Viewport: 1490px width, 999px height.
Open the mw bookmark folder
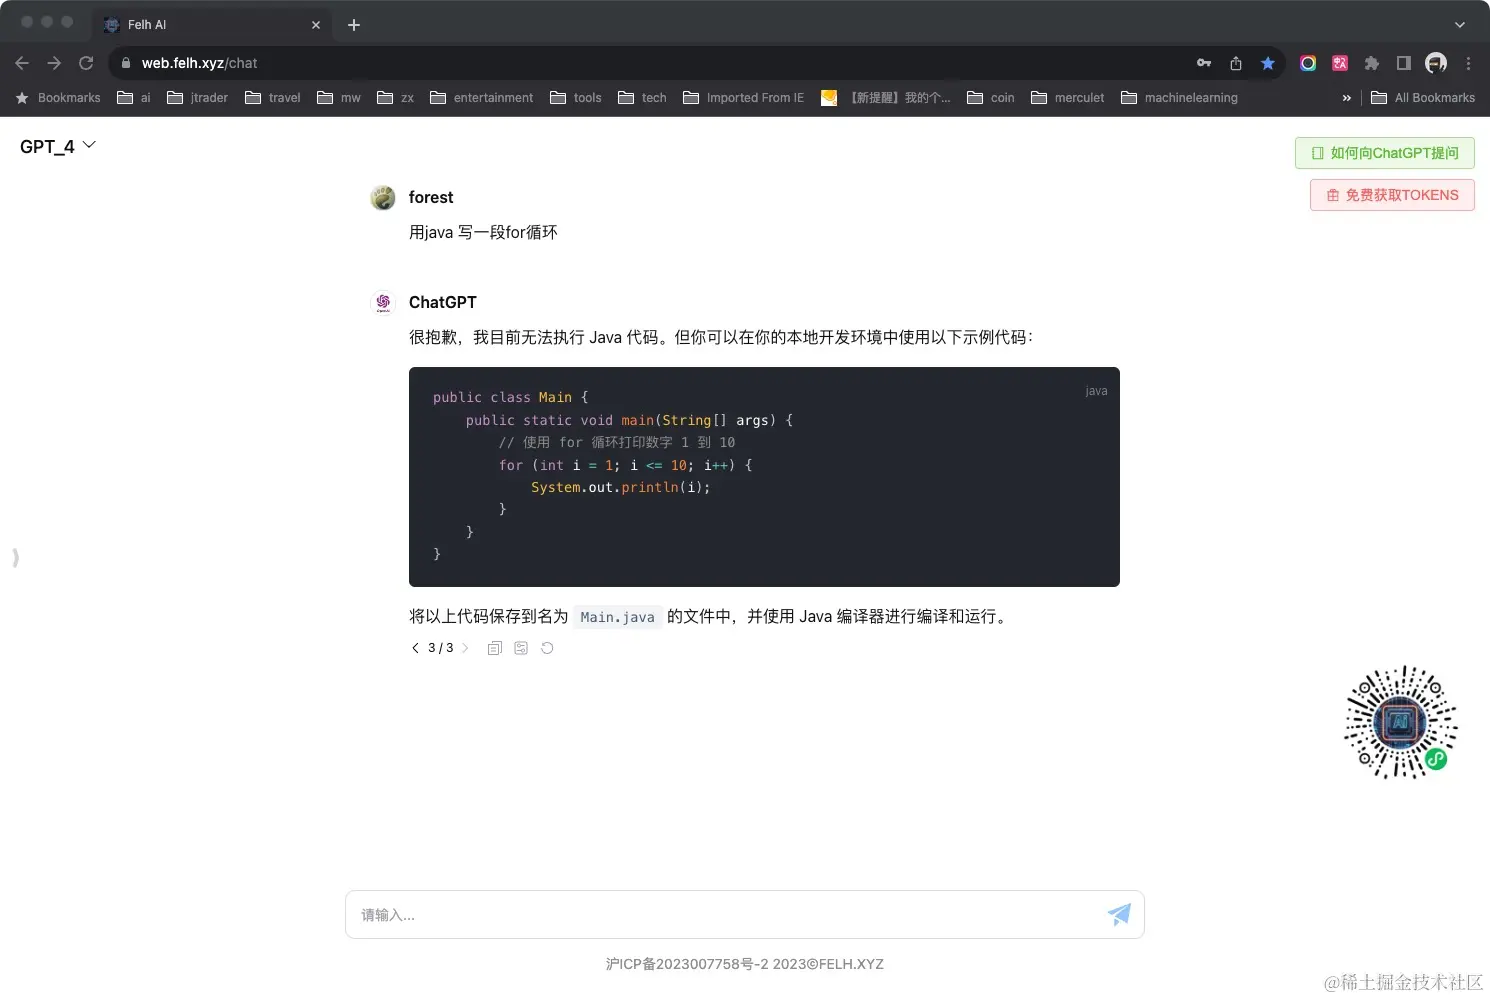click(x=339, y=98)
